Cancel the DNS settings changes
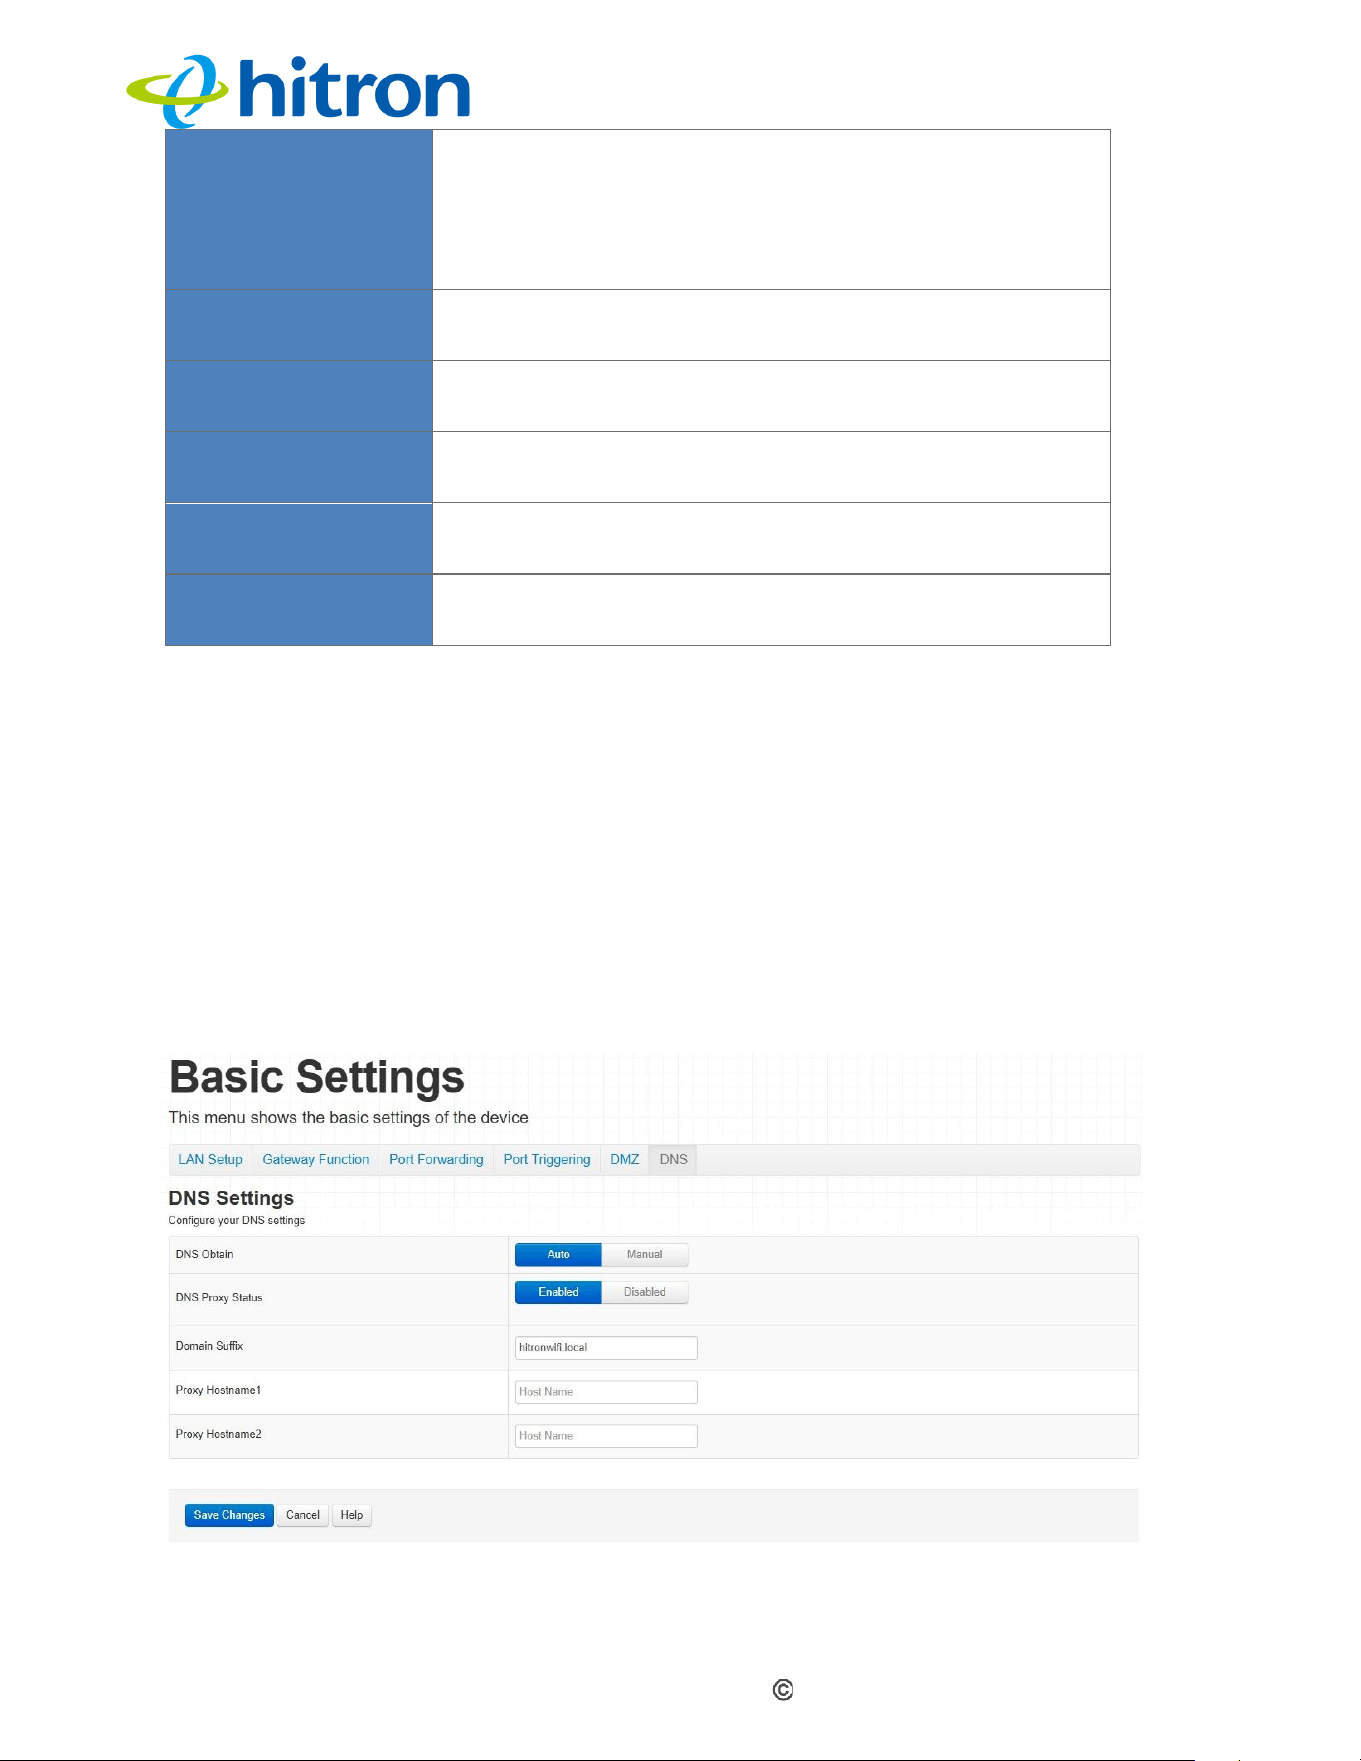 click(303, 1515)
